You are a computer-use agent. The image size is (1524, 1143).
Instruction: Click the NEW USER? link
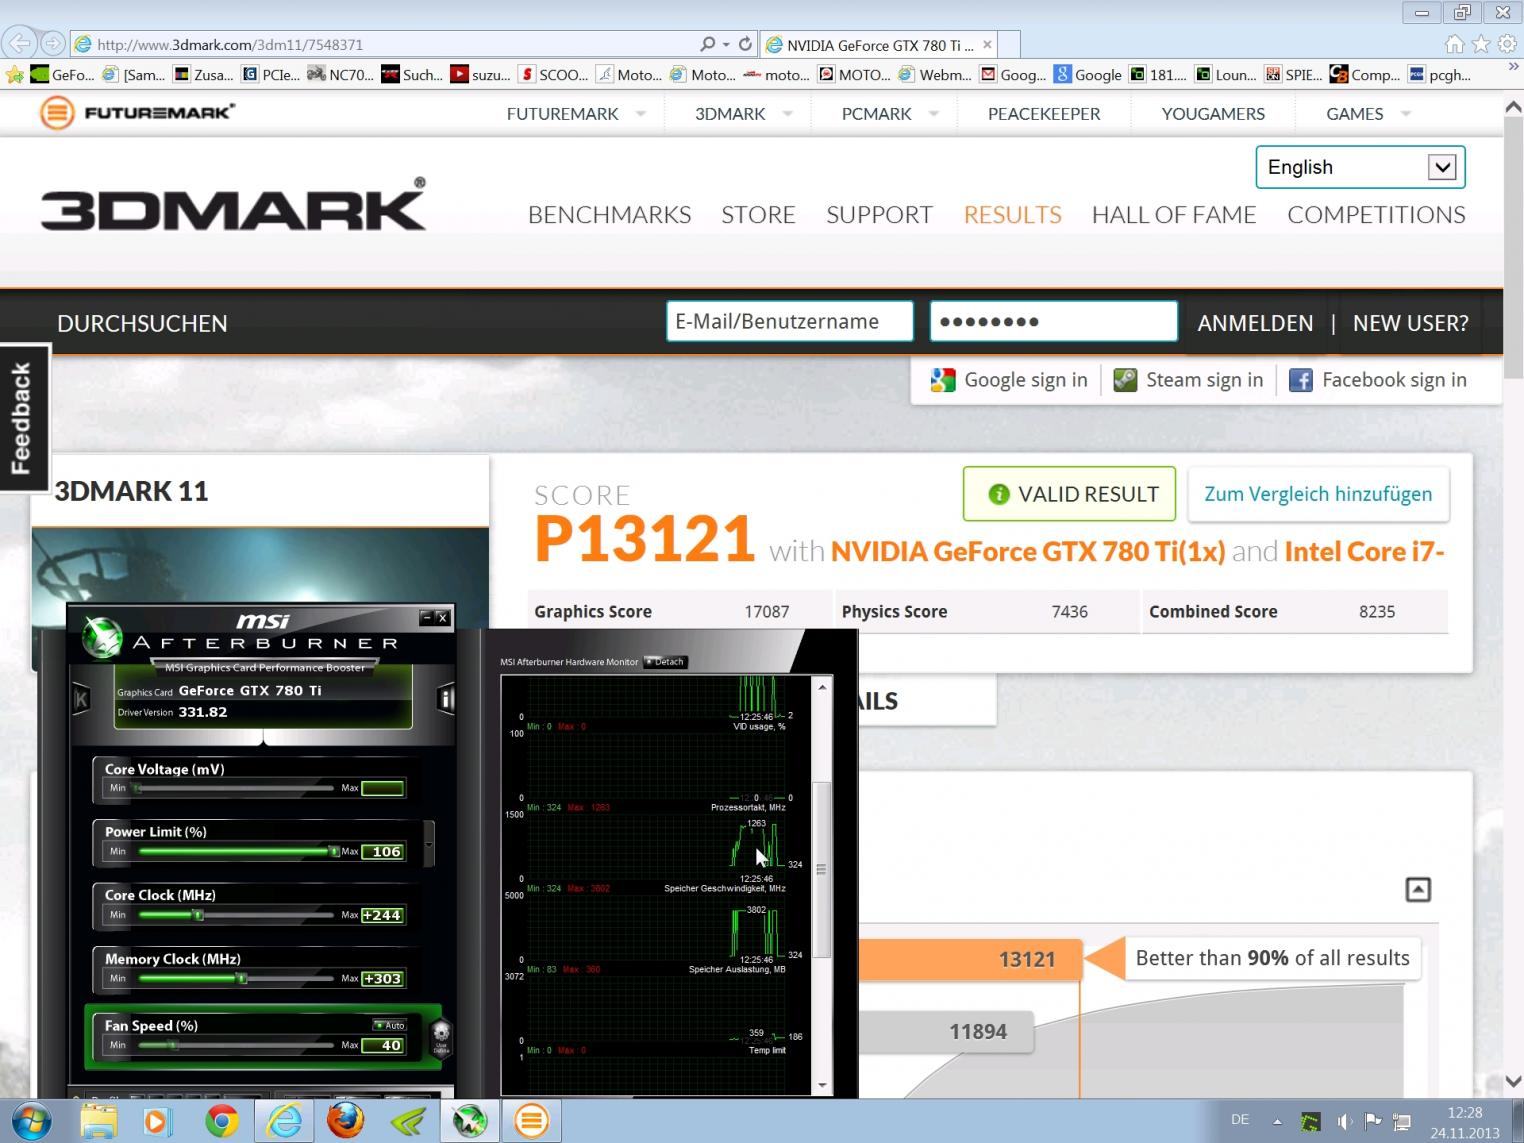pos(1410,323)
